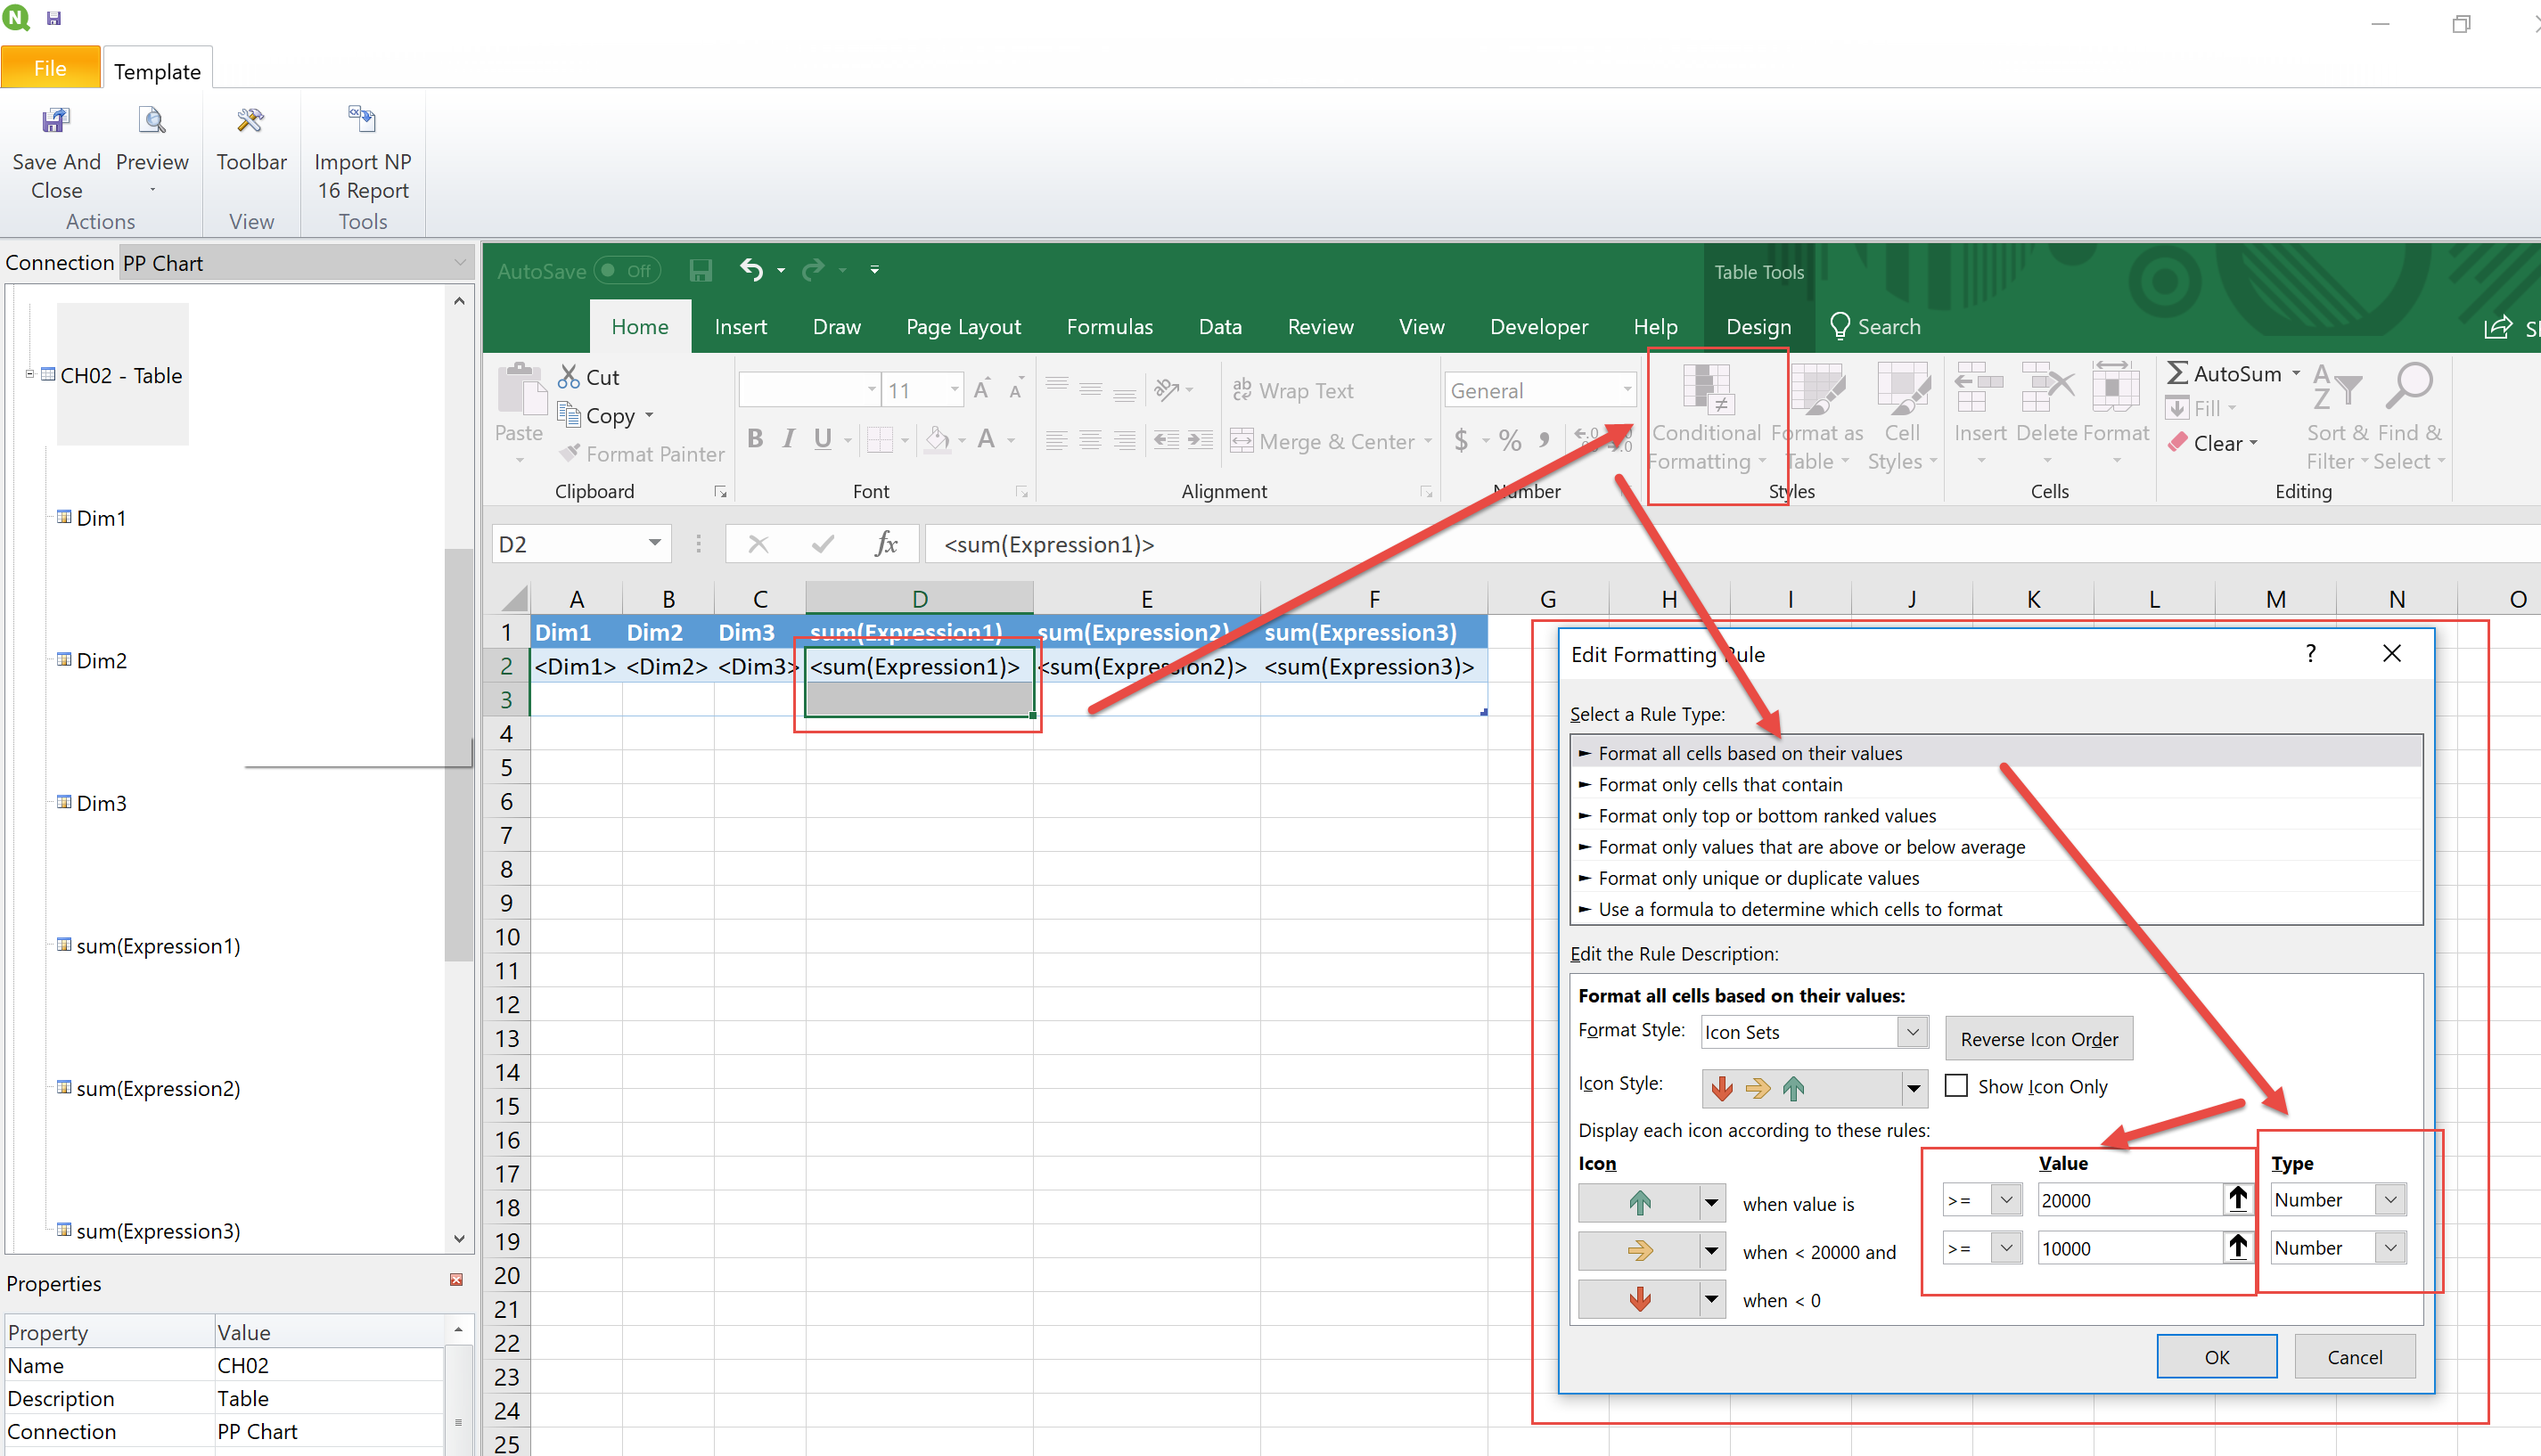Open the Icon Style dropdown
This screenshot has height=1456, width=2541.
pyautogui.click(x=1912, y=1088)
